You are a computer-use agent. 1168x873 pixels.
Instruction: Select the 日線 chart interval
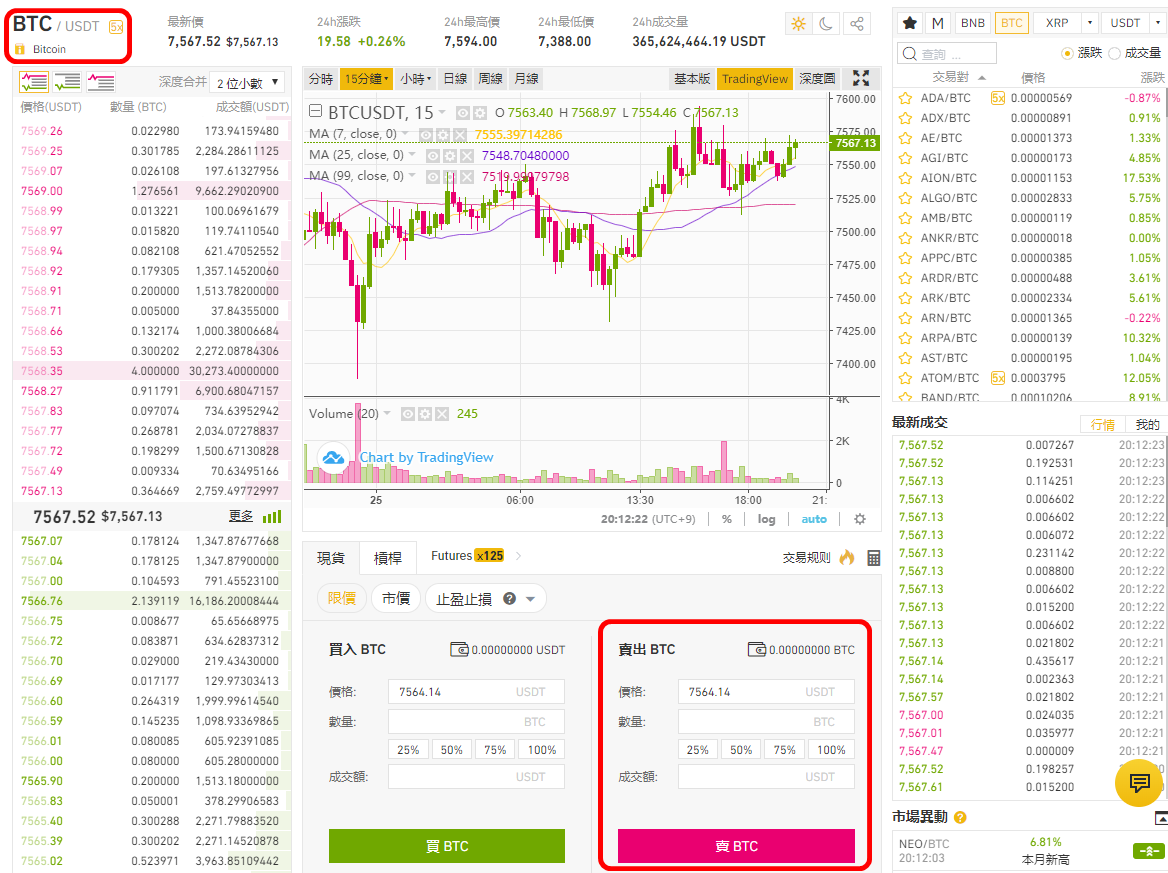(455, 79)
